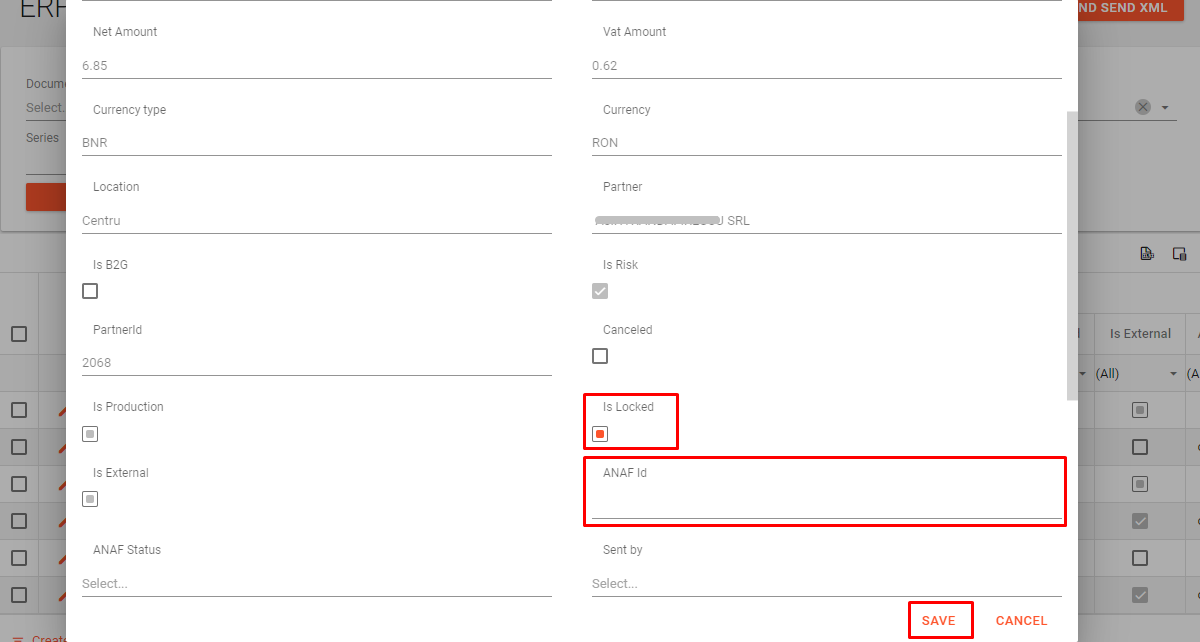
Task: Click the Currency field showing RON
Action: pyautogui.click(x=827, y=143)
